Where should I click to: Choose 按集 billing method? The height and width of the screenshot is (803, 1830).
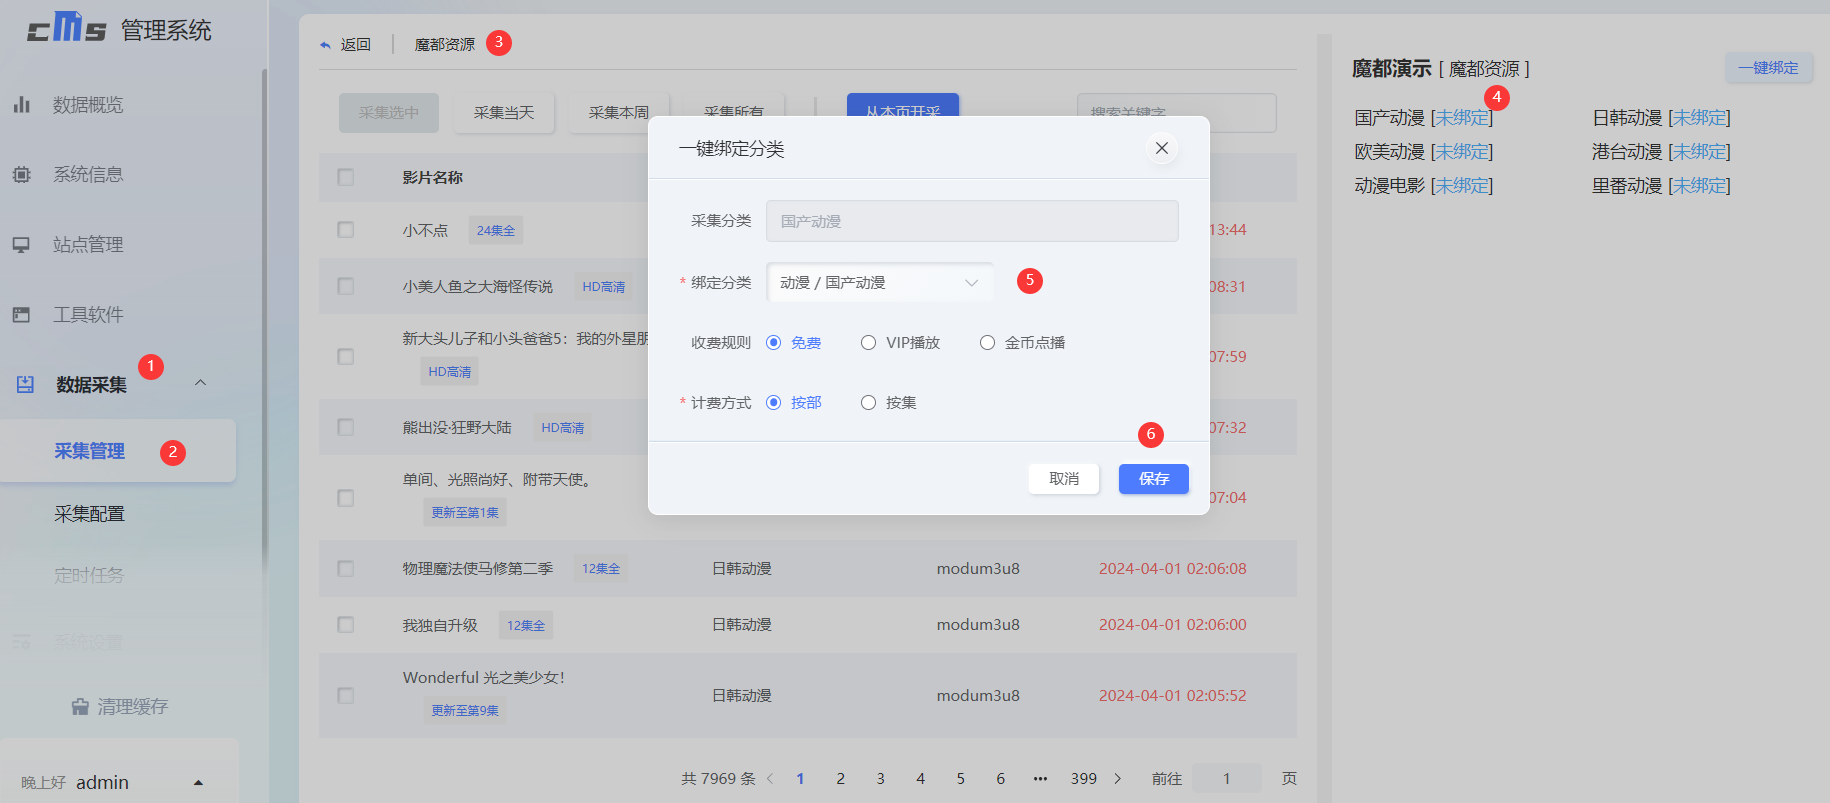pos(868,403)
